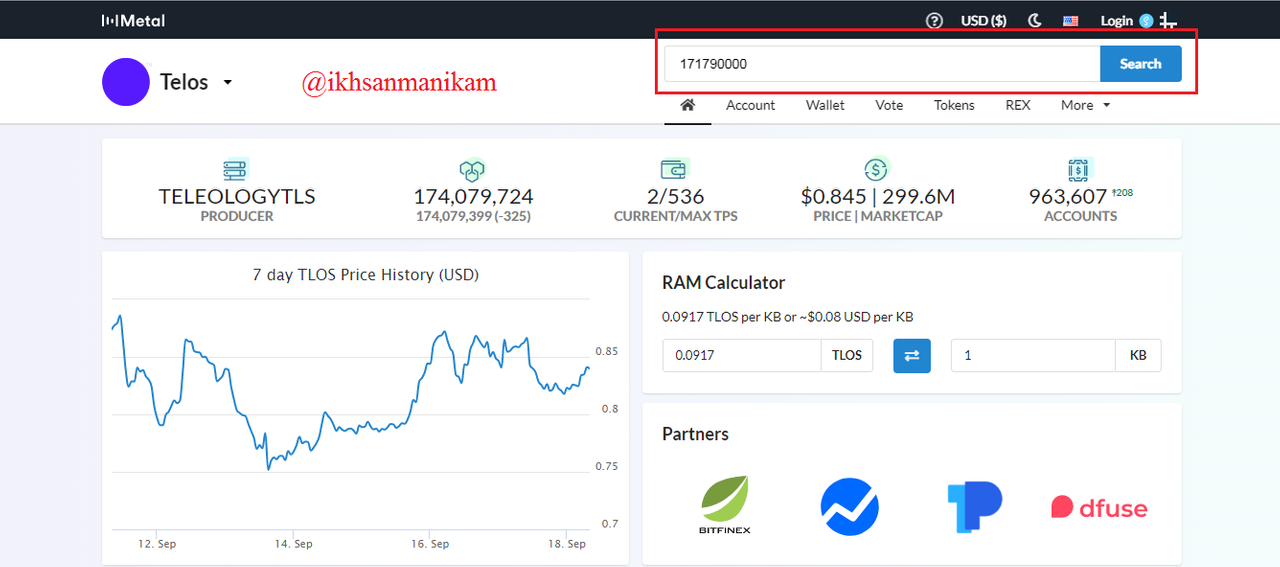
Task: Click the Login link
Action: 1117,20
